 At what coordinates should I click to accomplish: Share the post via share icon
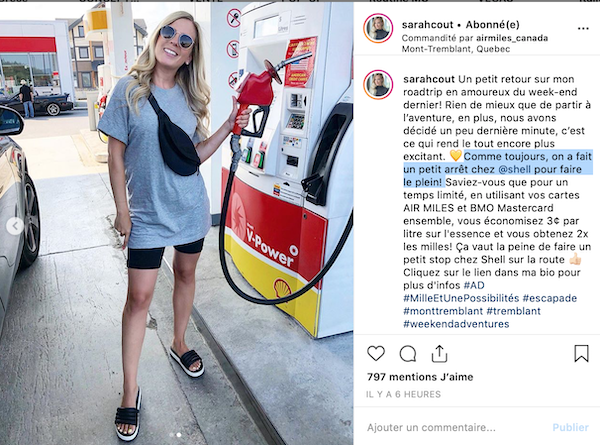(439, 354)
